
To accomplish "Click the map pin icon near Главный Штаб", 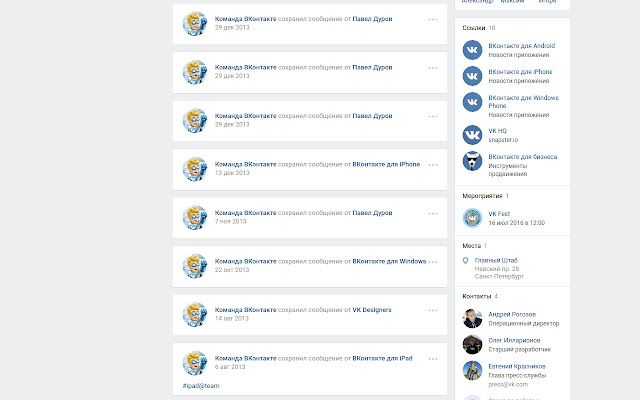I will (x=465, y=260).
